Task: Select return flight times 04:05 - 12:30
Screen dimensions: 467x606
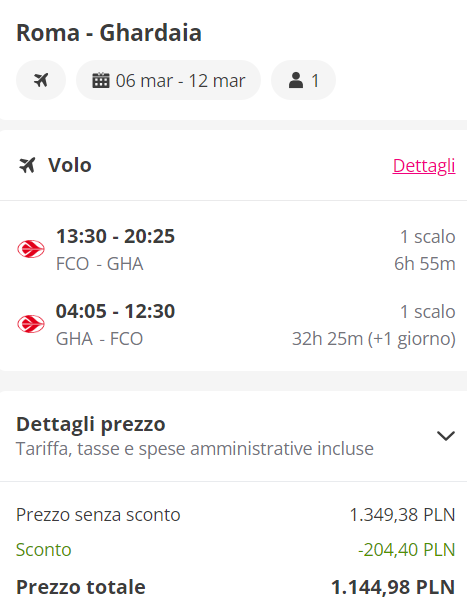Action: 116,311
